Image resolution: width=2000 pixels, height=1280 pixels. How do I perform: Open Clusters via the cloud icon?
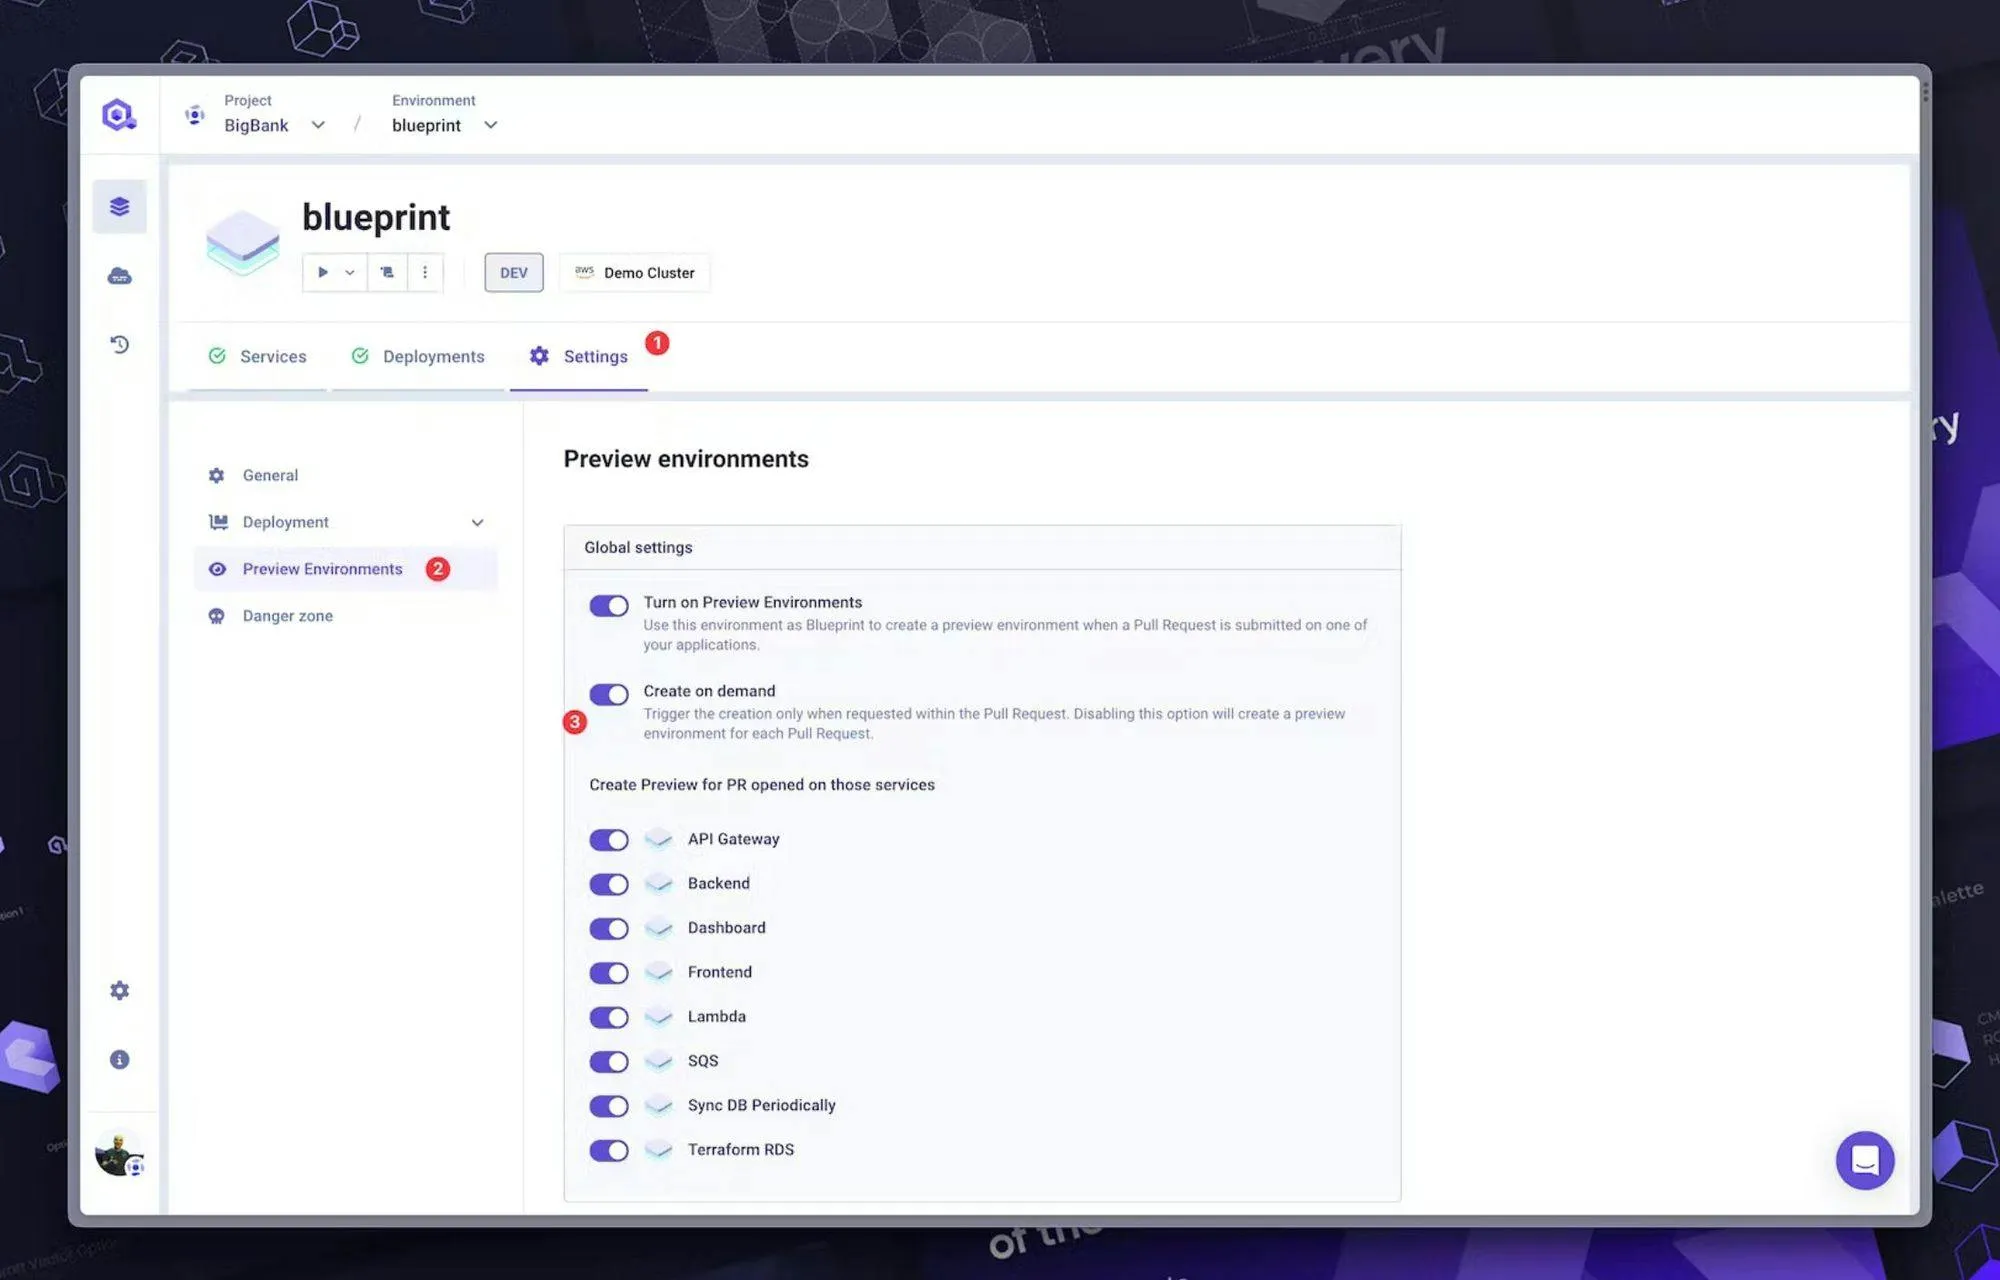point(119,276)
